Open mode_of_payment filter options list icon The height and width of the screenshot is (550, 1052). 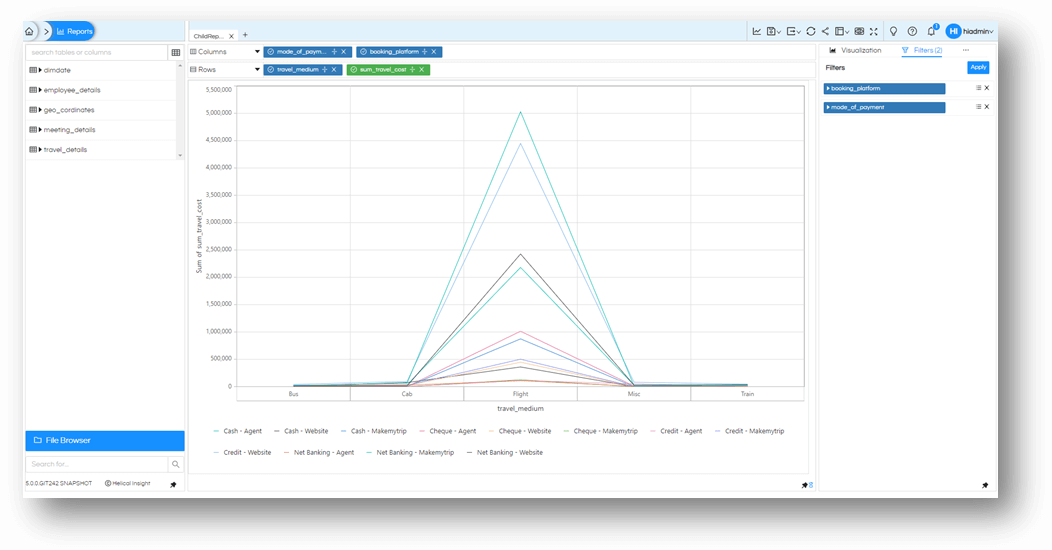(x=978, y=107)
